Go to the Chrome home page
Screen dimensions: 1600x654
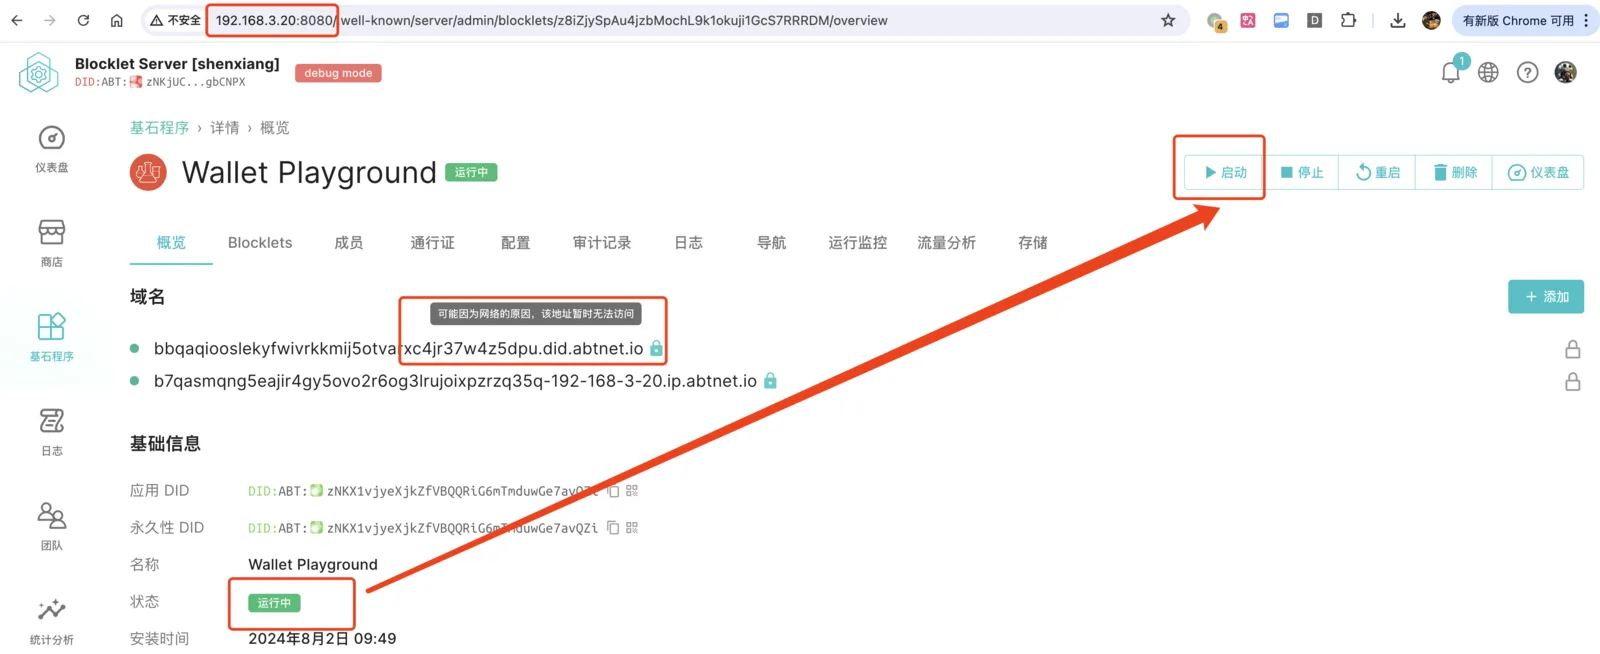coord(117,20)
